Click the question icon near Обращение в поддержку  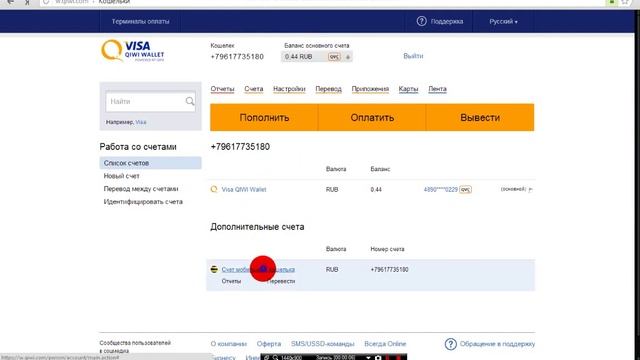pos(451,344)
